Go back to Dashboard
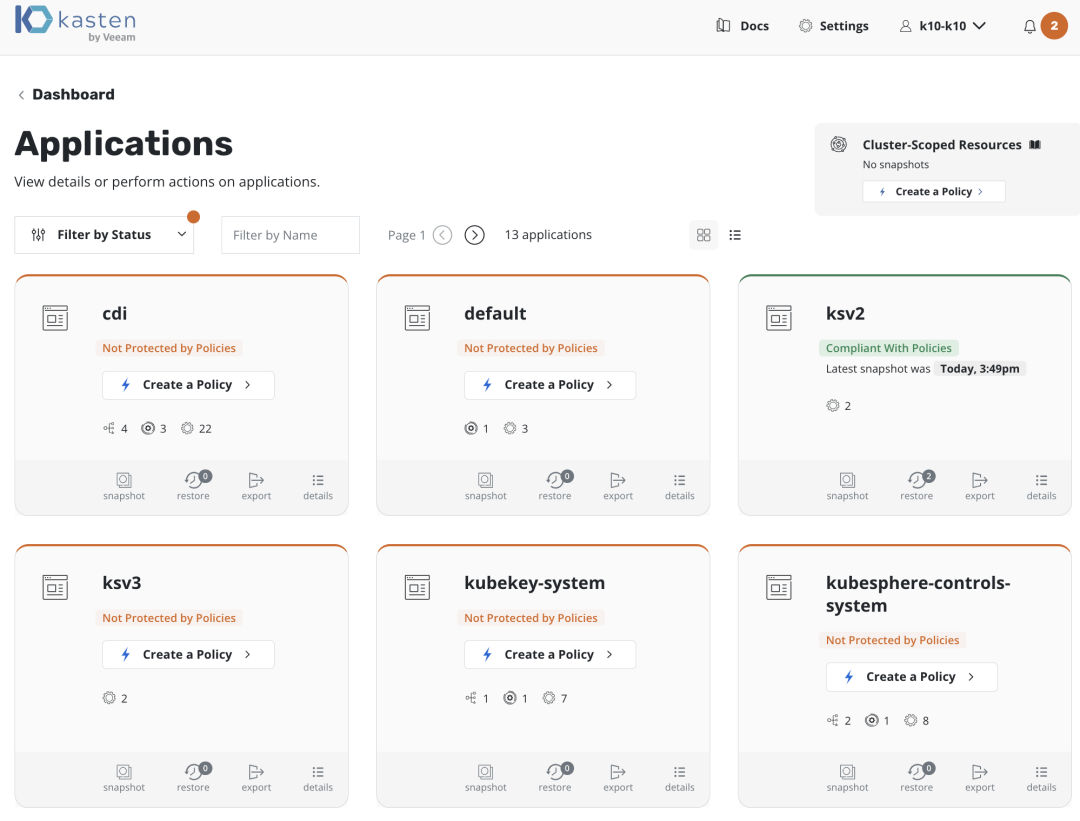 click(66, 94)
